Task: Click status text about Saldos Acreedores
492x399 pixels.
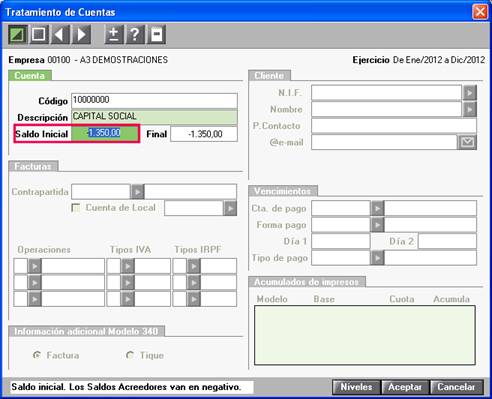Action: pyautogui.click(x=126, y=387)
